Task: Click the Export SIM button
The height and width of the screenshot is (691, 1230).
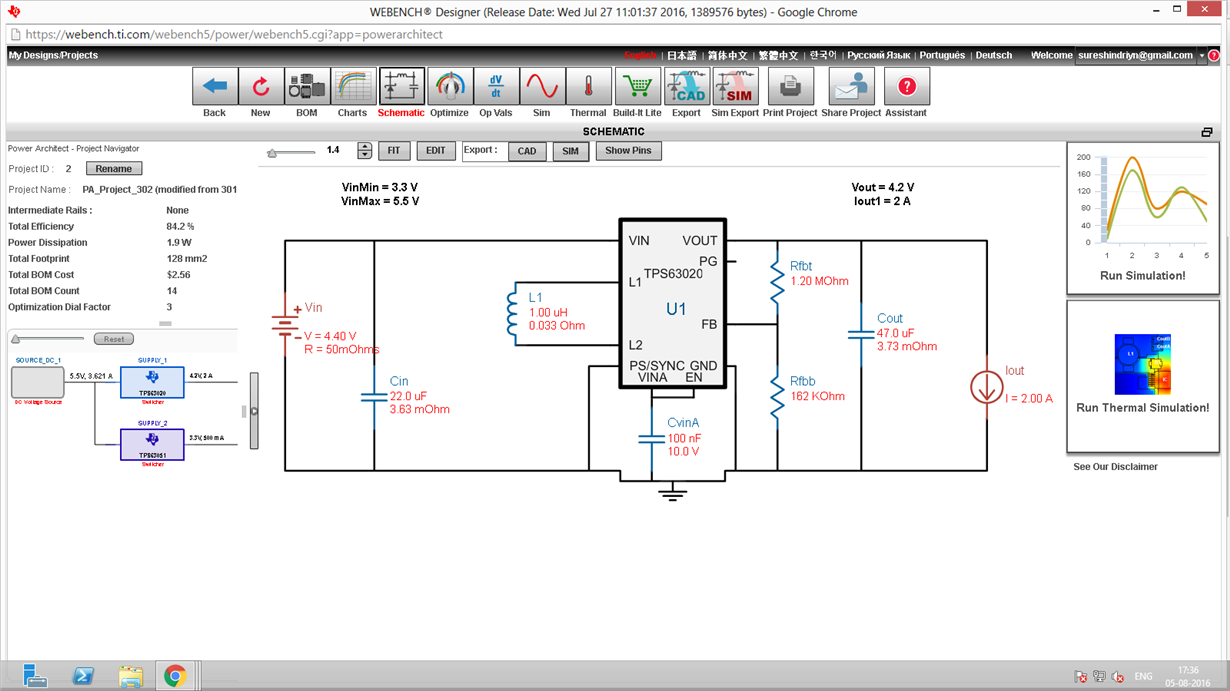Action: pos(570,152)
